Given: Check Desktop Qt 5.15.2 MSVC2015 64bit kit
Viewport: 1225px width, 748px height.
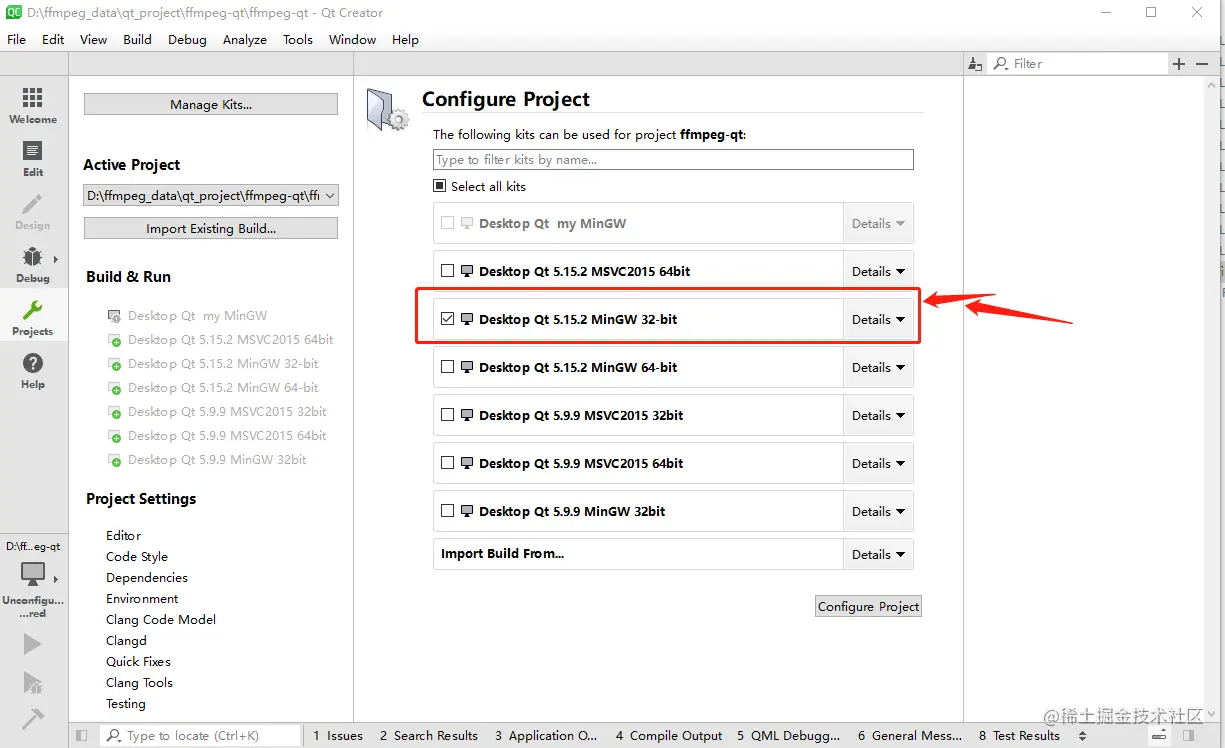Looking at the screenshot, I should point(447,271).
